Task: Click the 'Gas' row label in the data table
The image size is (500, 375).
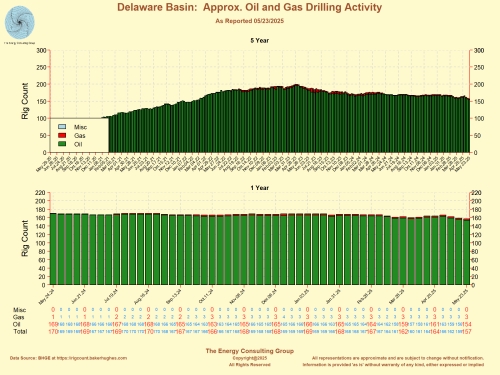Action: (x=18, y=317)
